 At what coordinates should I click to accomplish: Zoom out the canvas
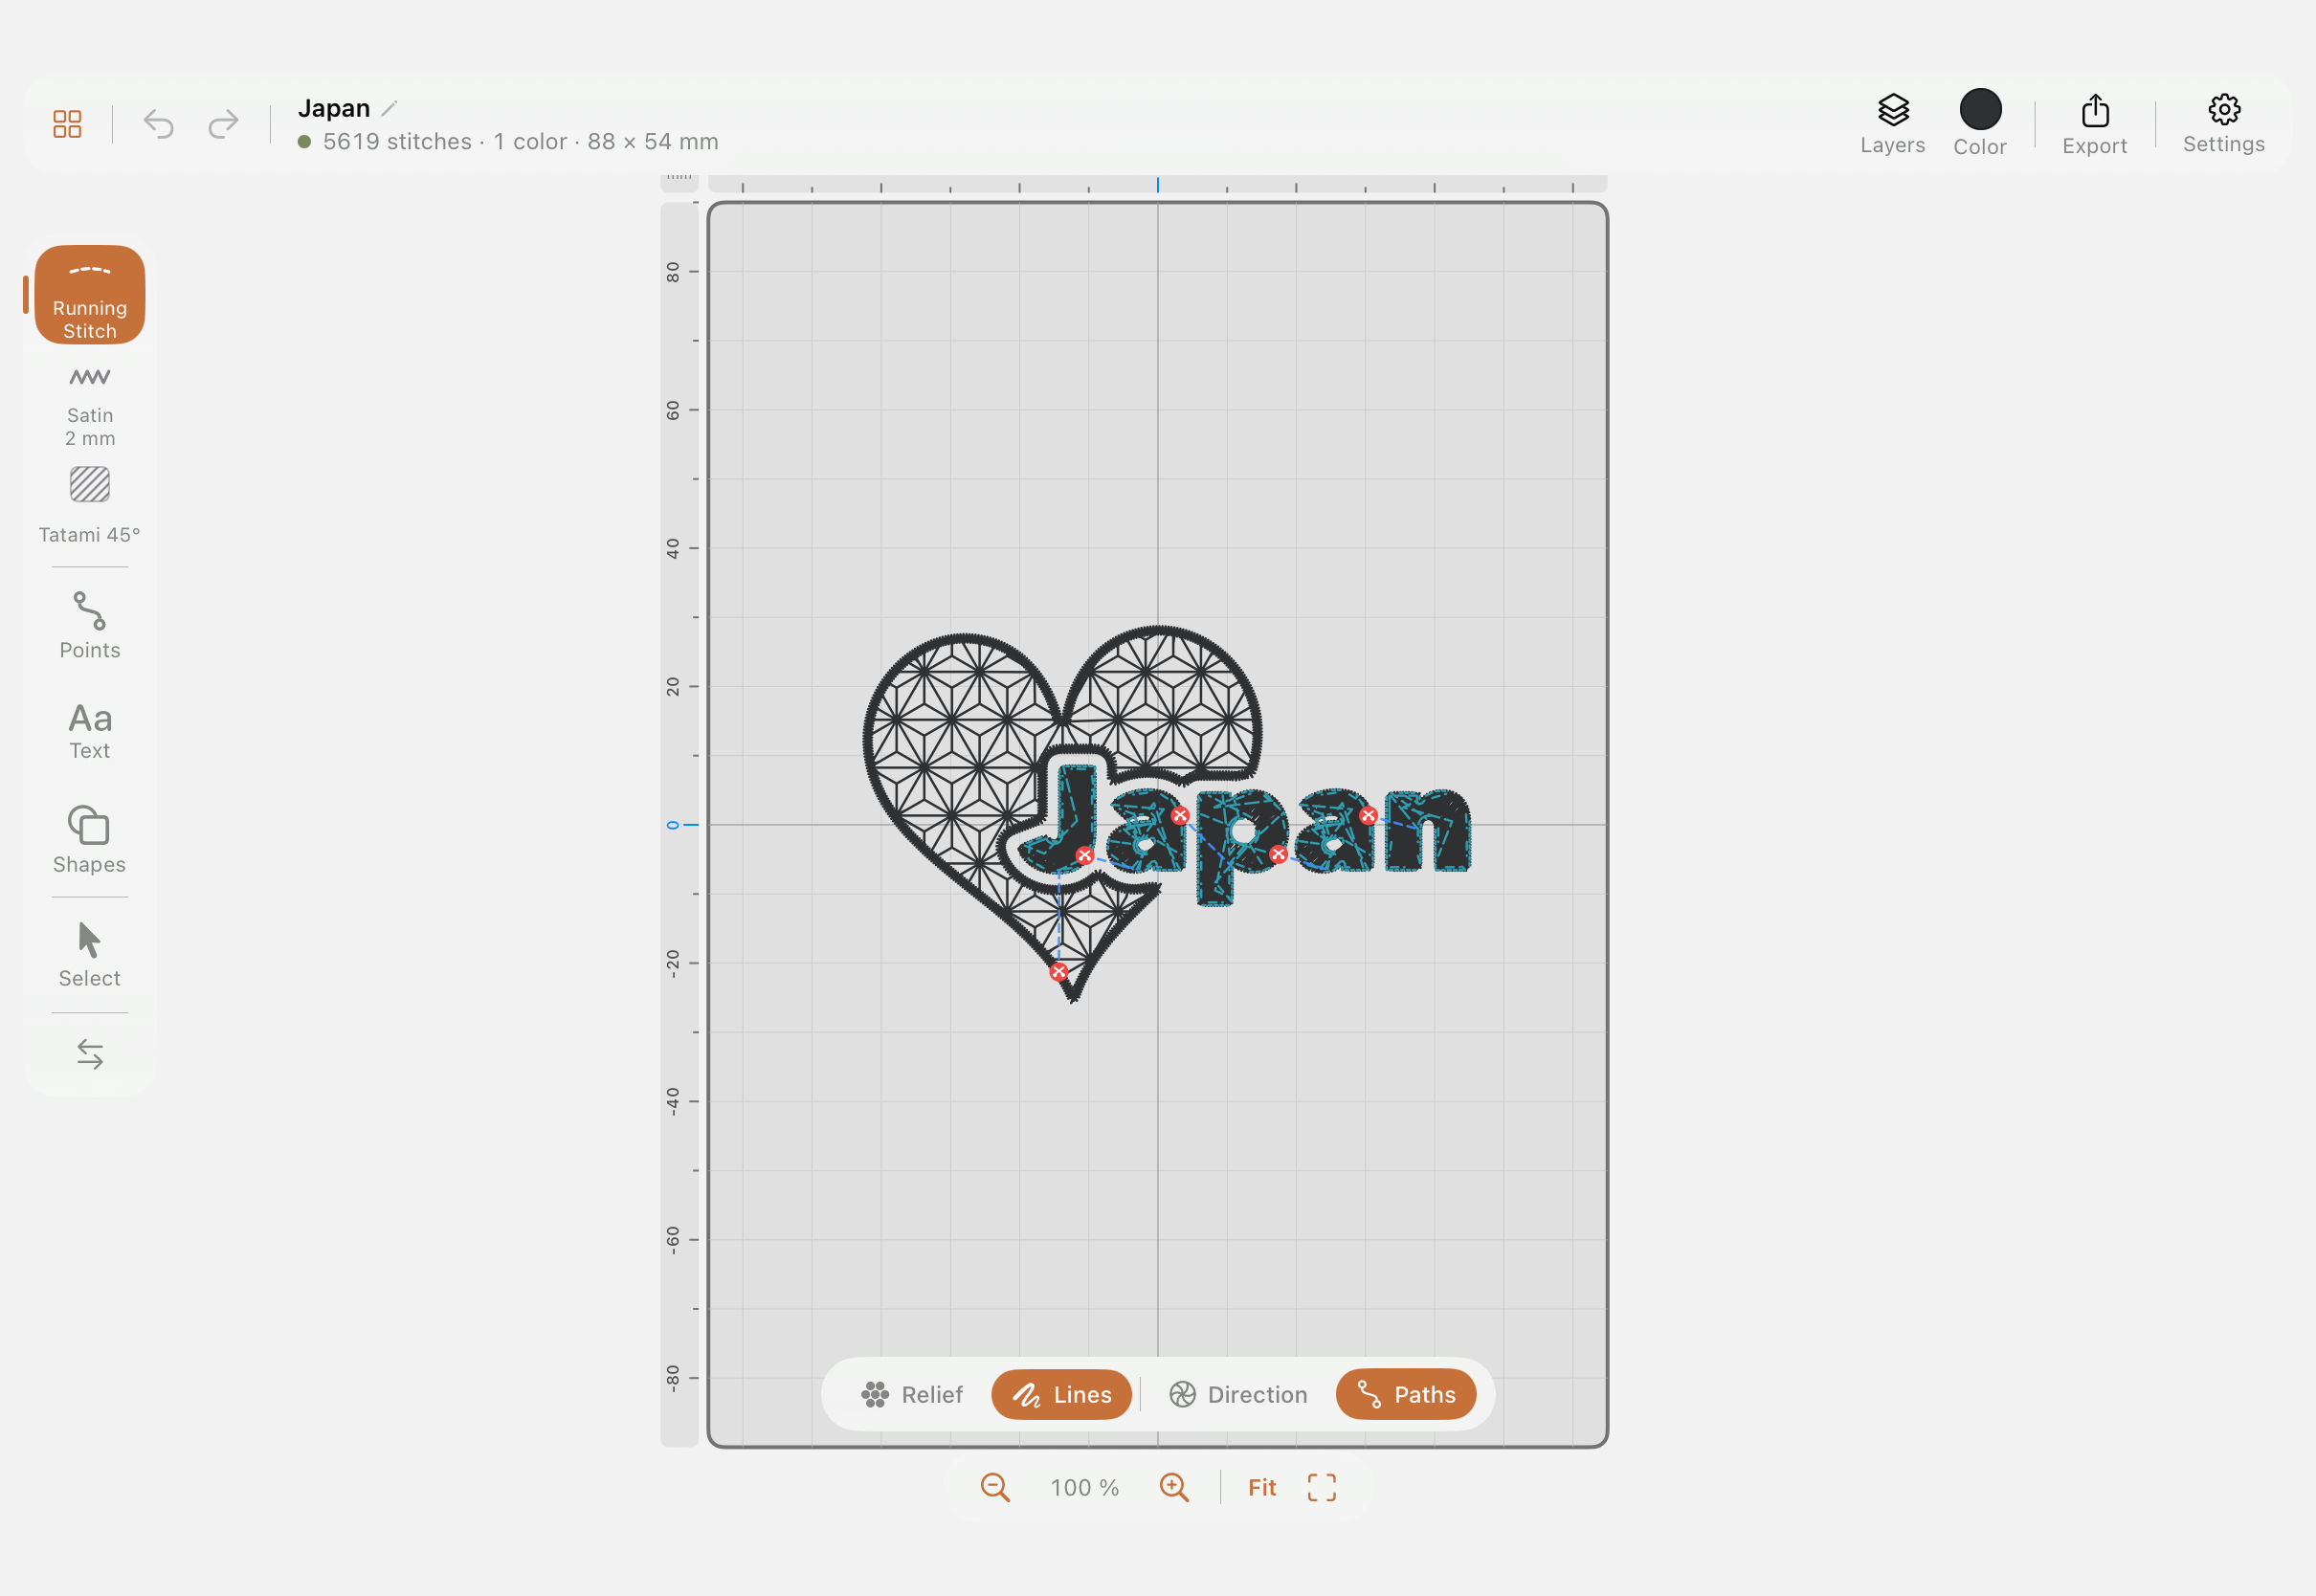(995, 1487)
